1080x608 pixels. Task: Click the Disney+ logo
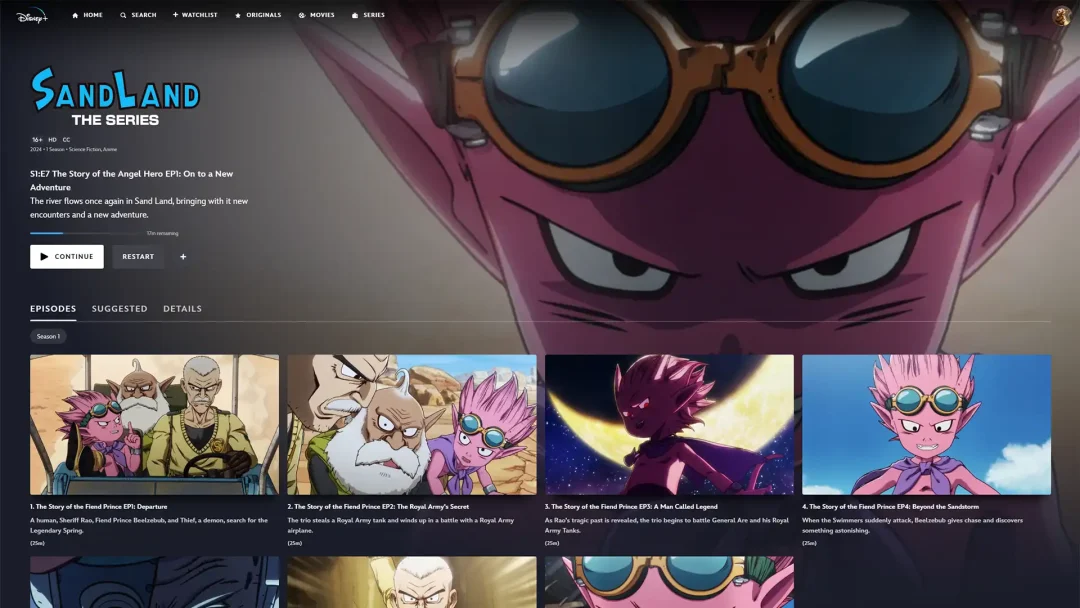tap(32, 15)
